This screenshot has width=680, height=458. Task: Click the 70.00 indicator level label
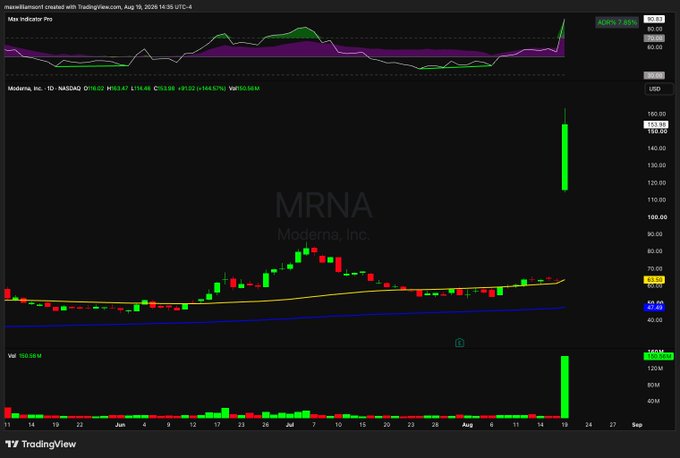click(x=654, y=38)
